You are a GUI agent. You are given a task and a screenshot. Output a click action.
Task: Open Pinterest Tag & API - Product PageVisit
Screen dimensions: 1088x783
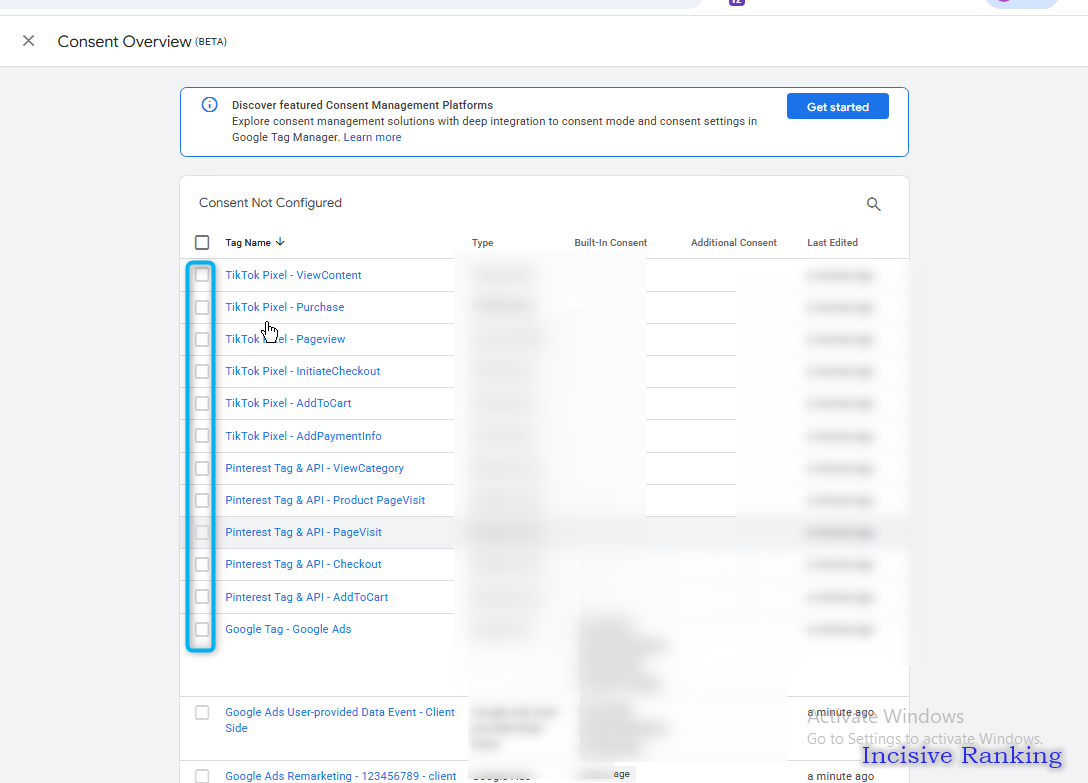coord(325,500)
